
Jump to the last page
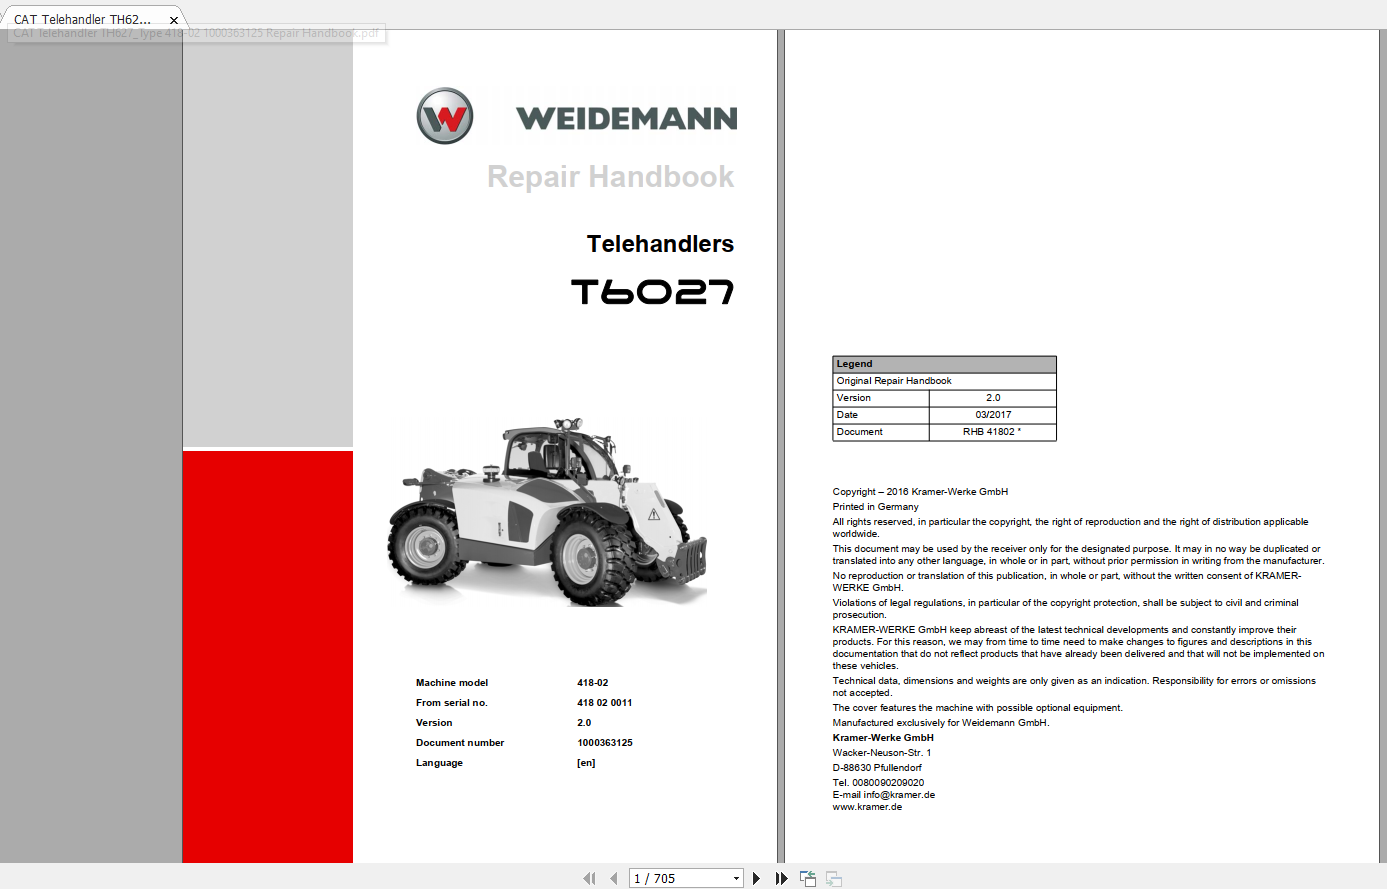tap(782, 879)
